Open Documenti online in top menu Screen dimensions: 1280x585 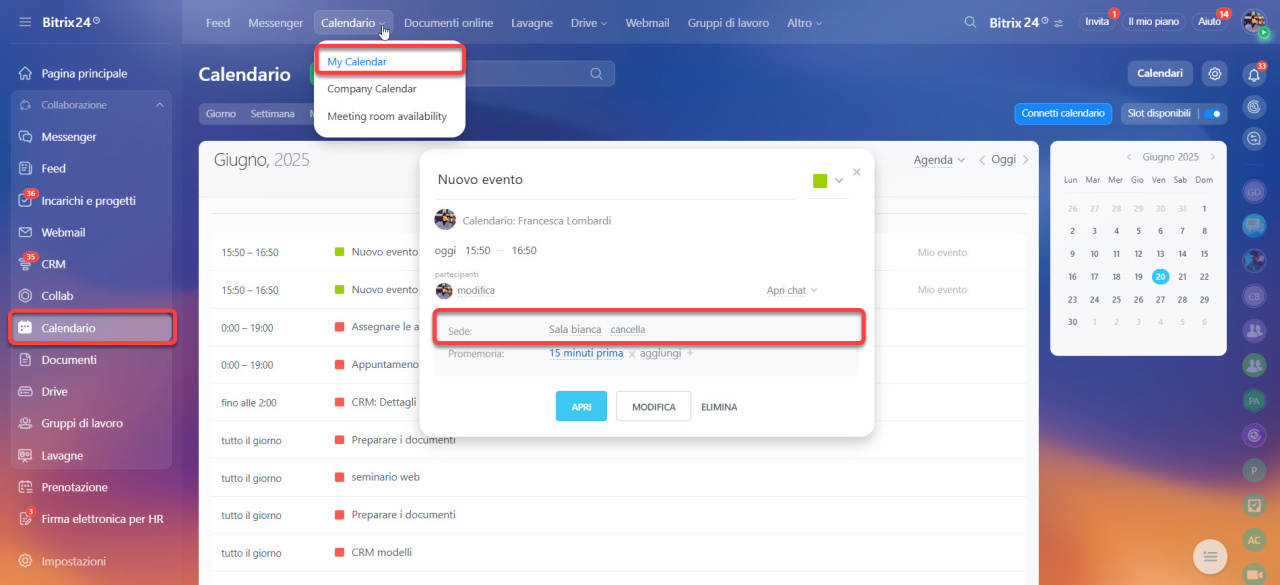point(448,23)
